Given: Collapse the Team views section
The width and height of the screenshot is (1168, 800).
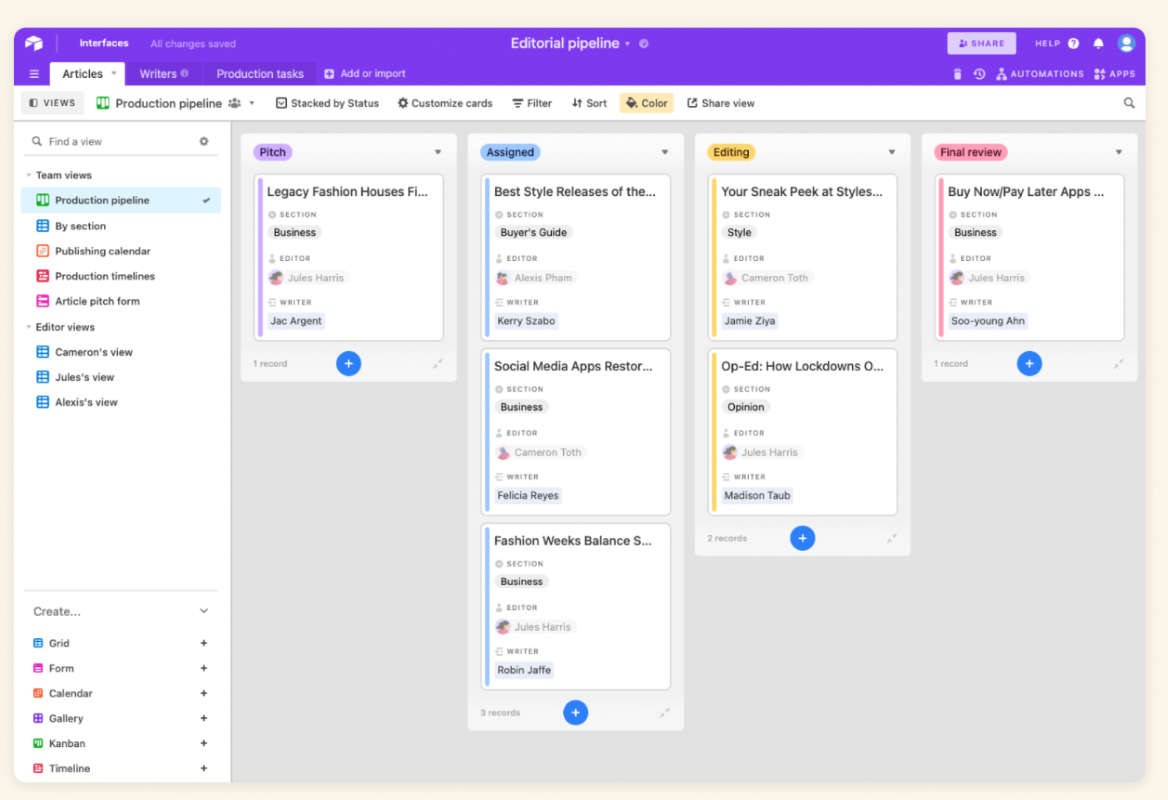Looking at the screenshot, I should click(28, 175).
